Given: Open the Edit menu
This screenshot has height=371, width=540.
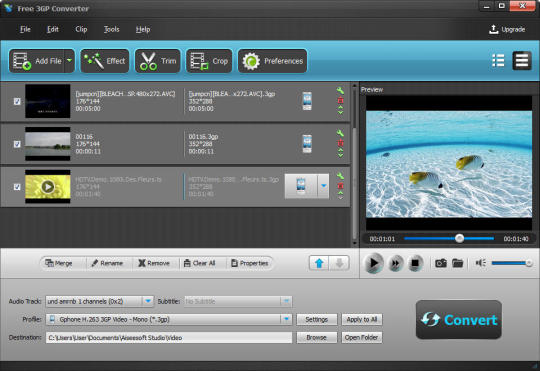Looking at the screenshot, I should coord(53,29).
